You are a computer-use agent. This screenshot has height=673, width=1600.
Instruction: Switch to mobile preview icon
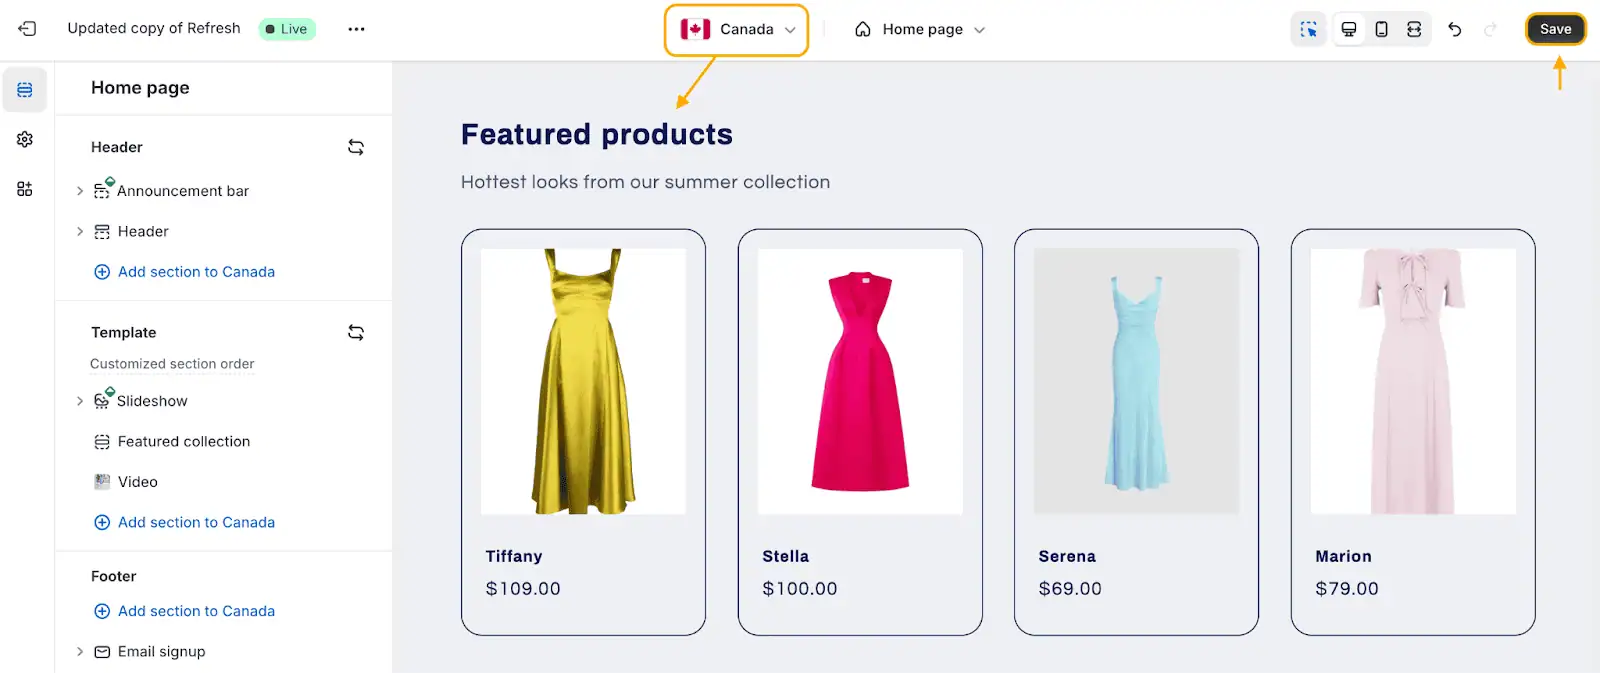click(1381, 29)
